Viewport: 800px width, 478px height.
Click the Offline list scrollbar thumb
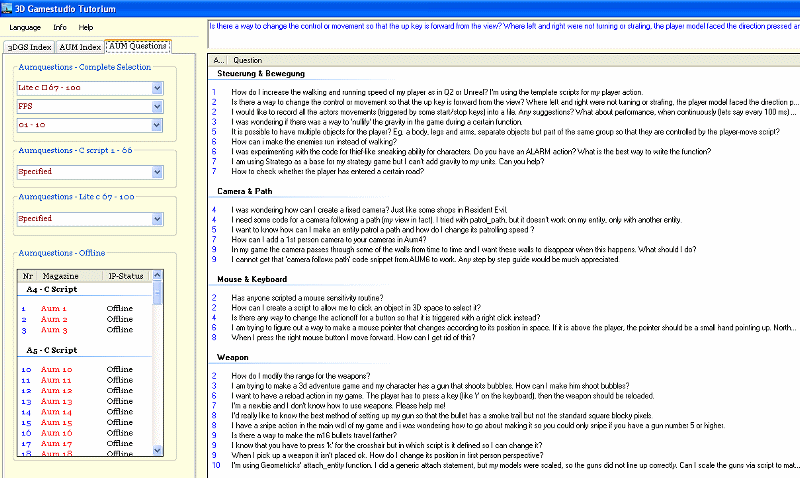(x=157, y=293)
